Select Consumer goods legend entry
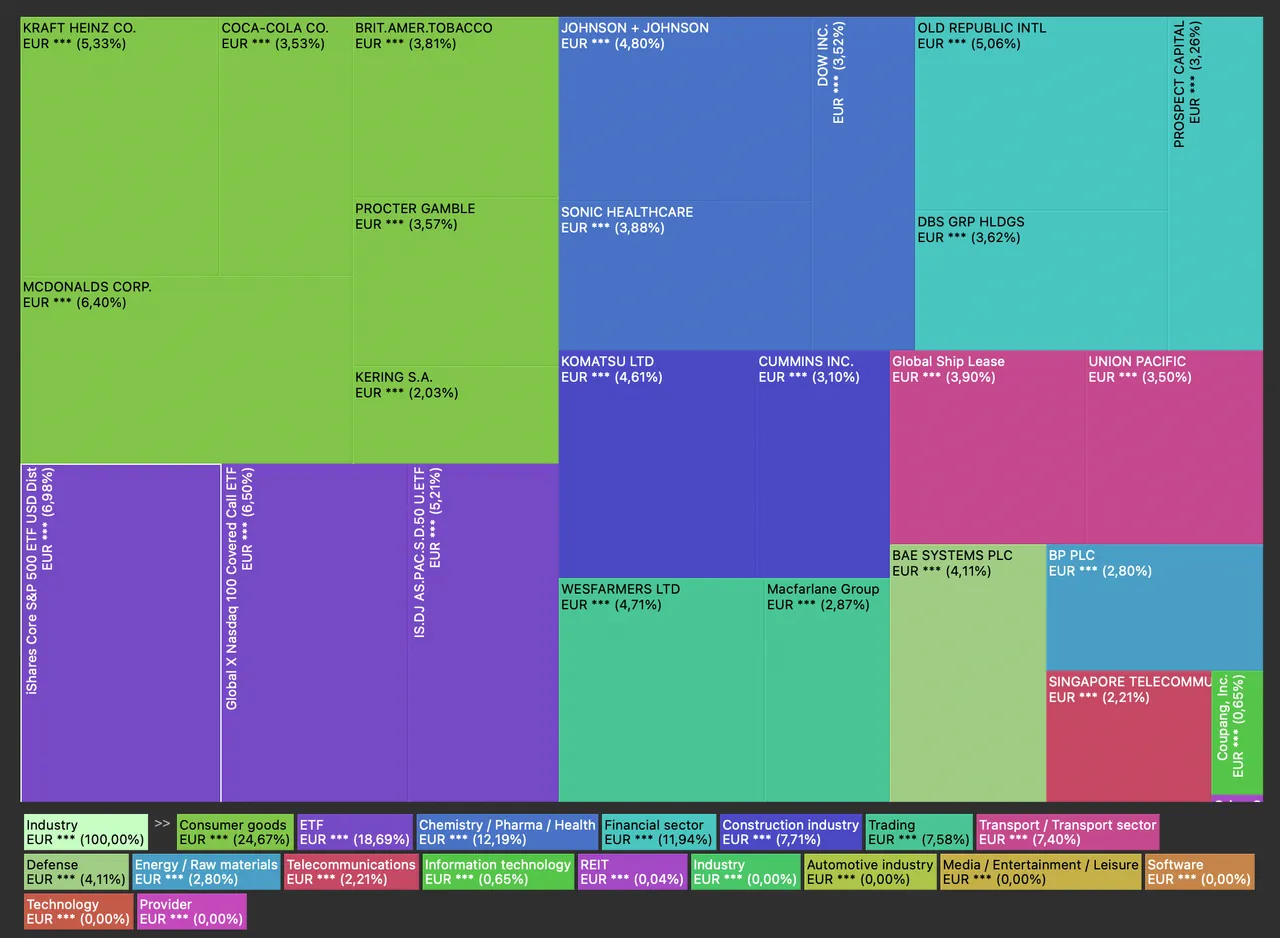Screen dimensions: 1280x938 235,832
